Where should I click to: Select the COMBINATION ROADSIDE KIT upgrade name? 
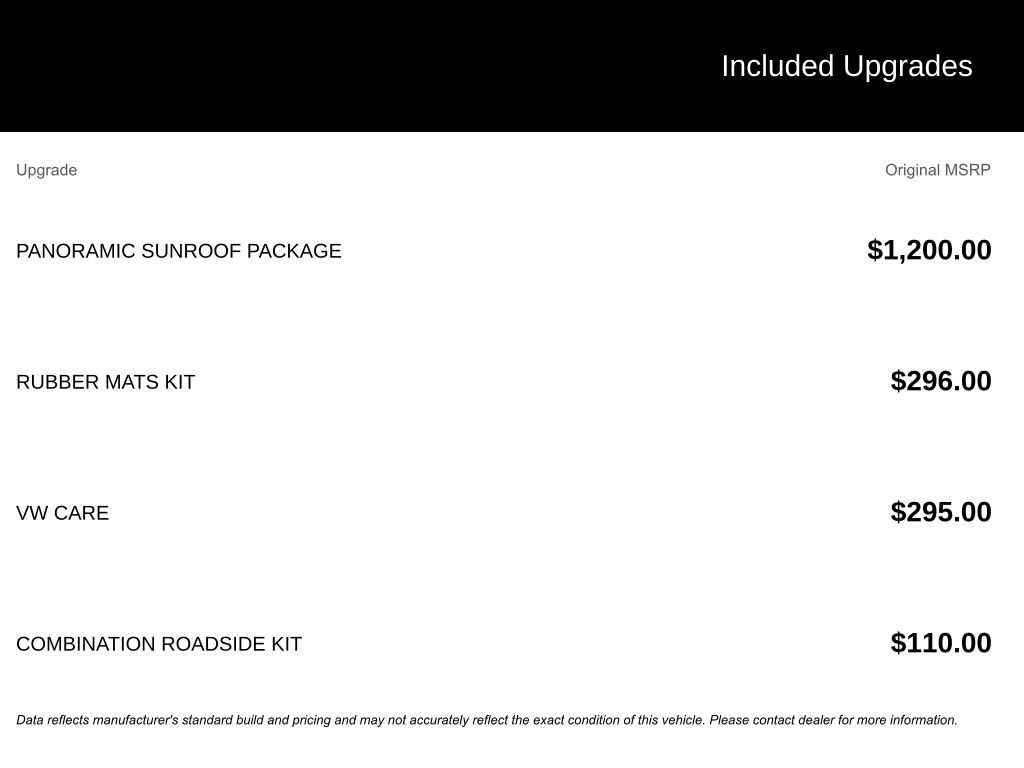click(x=159, y=644)
